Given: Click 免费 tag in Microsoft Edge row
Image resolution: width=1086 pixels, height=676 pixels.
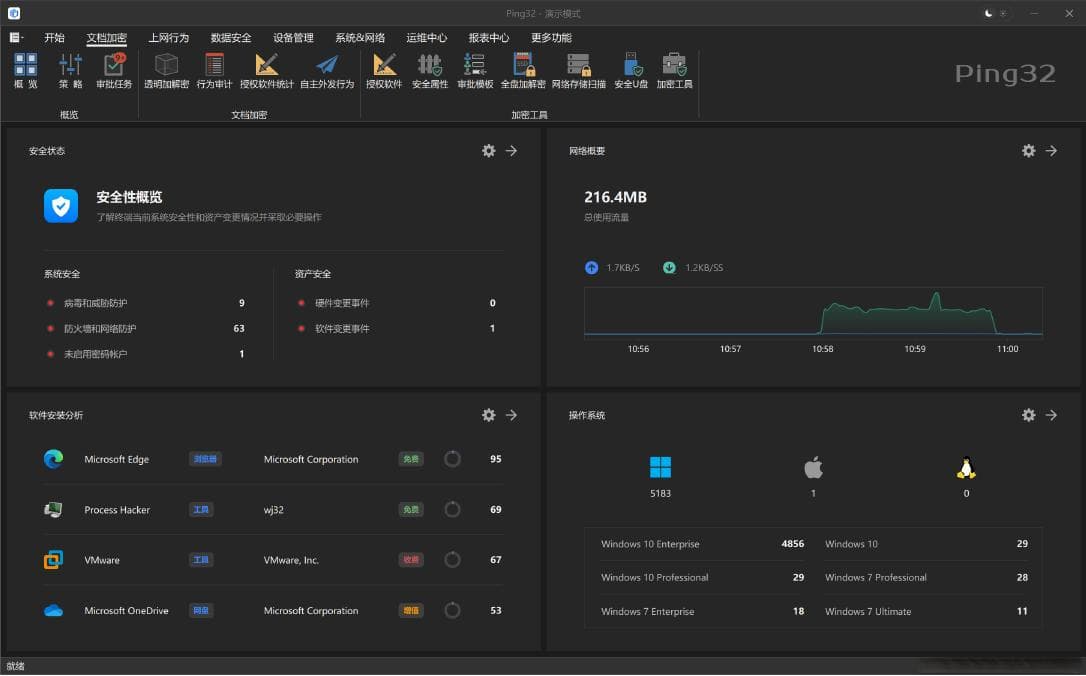Looking at the screenshot, I should tap(411, 459).
